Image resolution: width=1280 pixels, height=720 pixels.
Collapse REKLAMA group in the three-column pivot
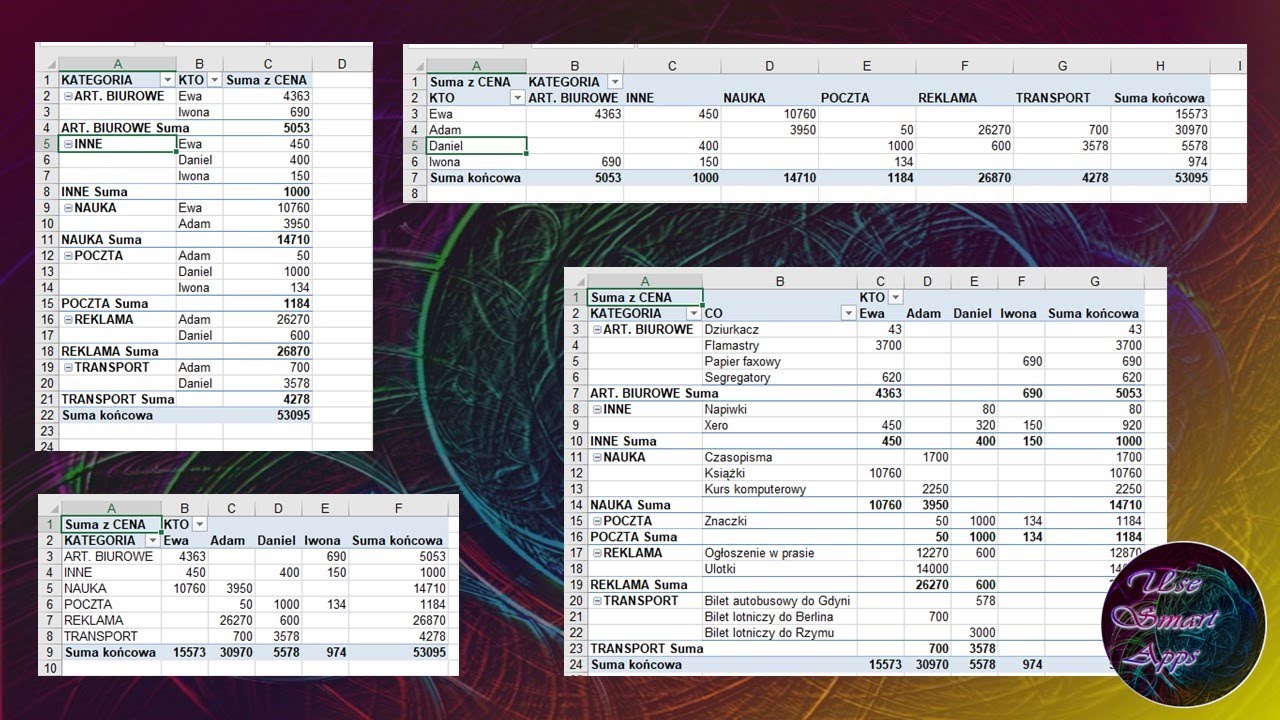click(x=68, y=320)
